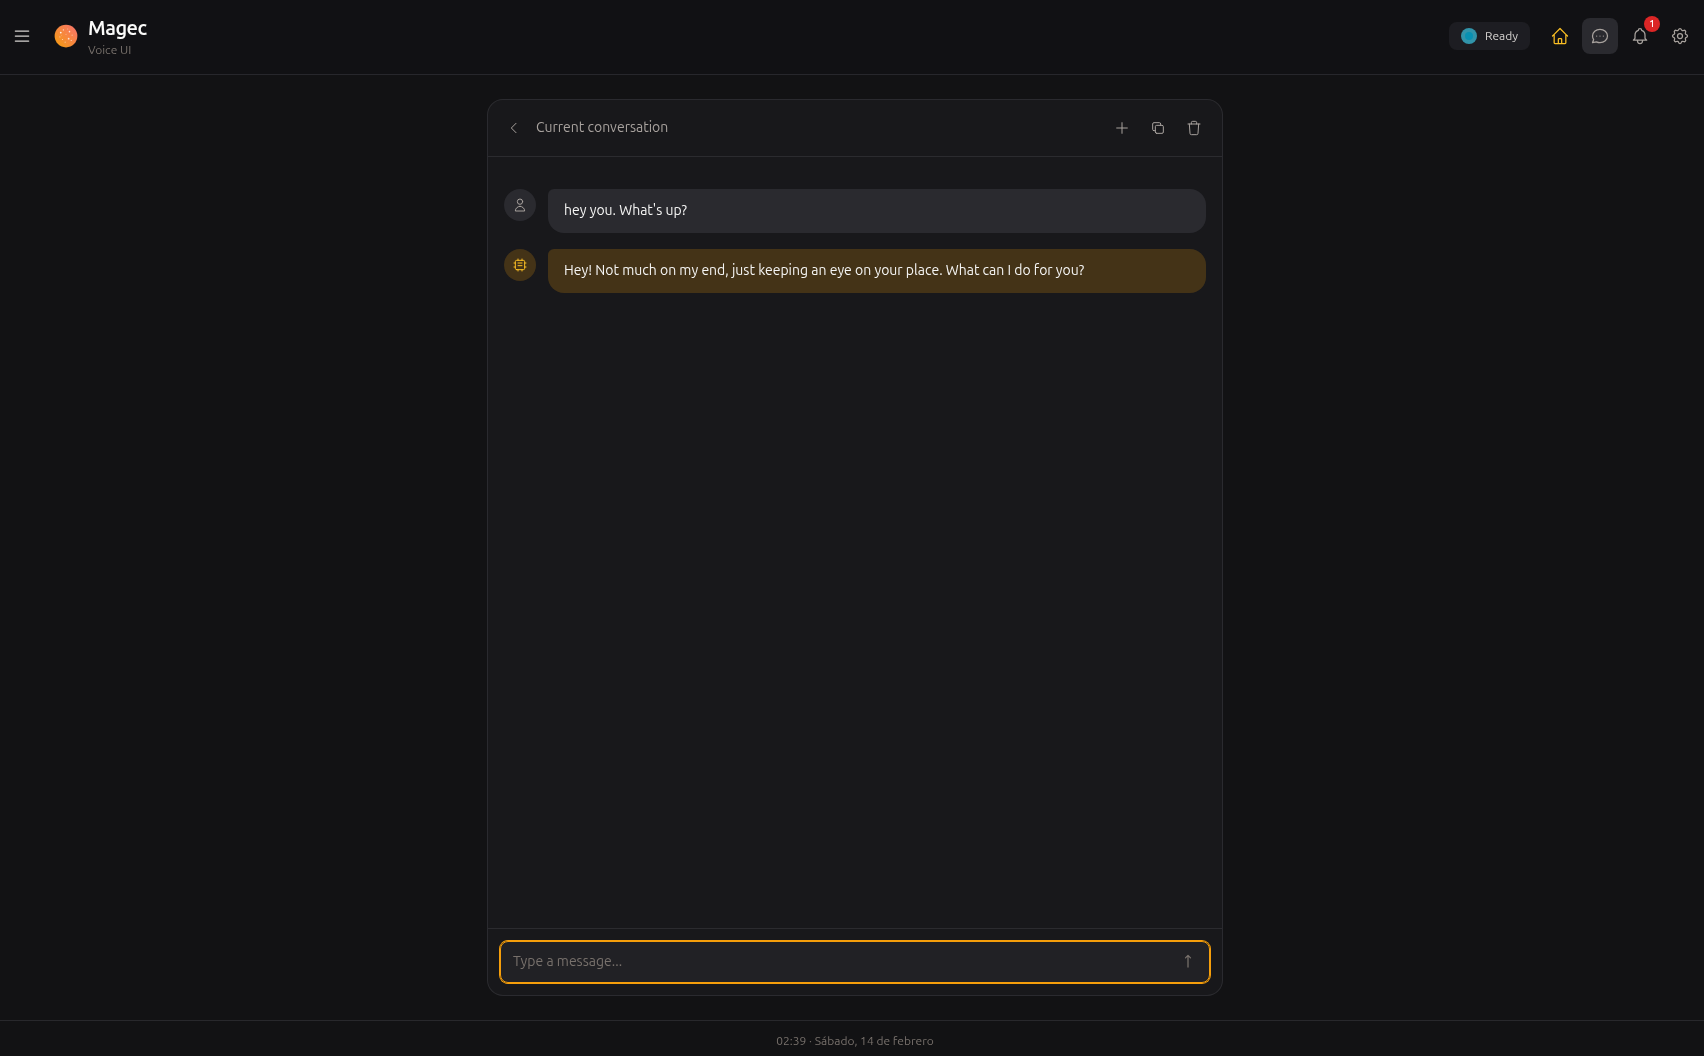The width and height of the screenshot is (1704, 1056).
Task: Select the Current conversation header title
Action: (601, 127)
